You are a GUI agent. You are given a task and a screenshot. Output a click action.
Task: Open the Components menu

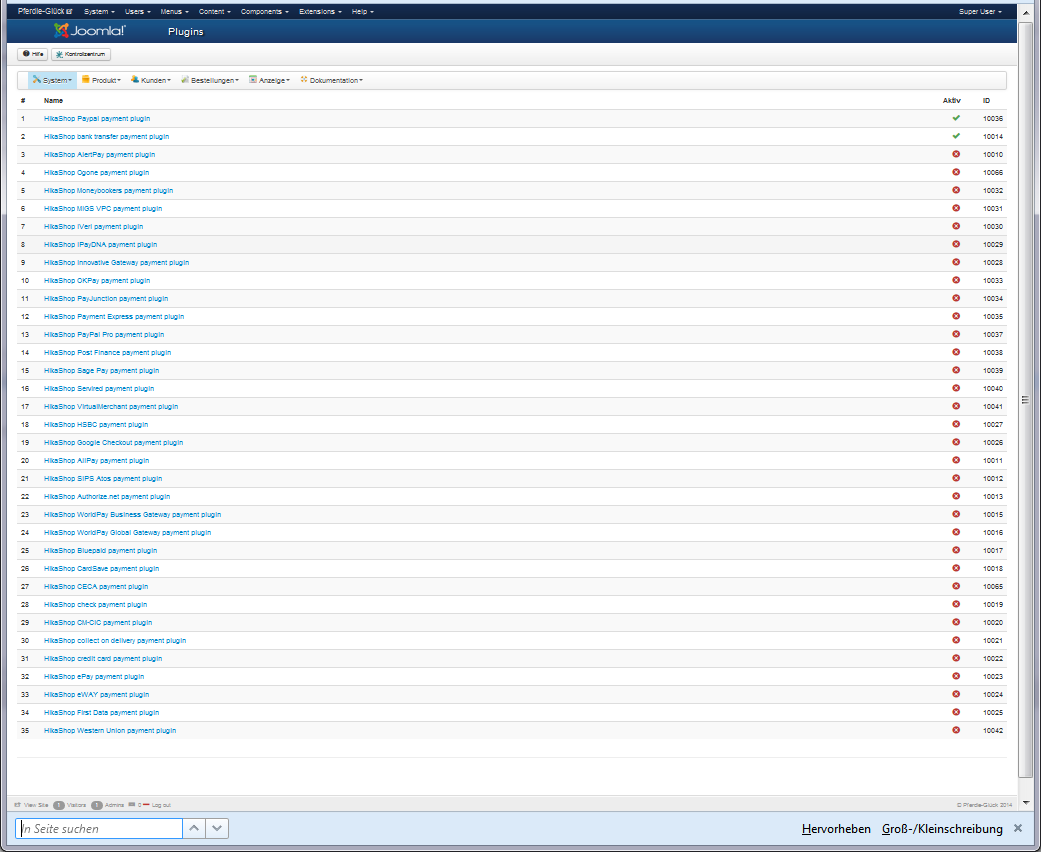264,12
